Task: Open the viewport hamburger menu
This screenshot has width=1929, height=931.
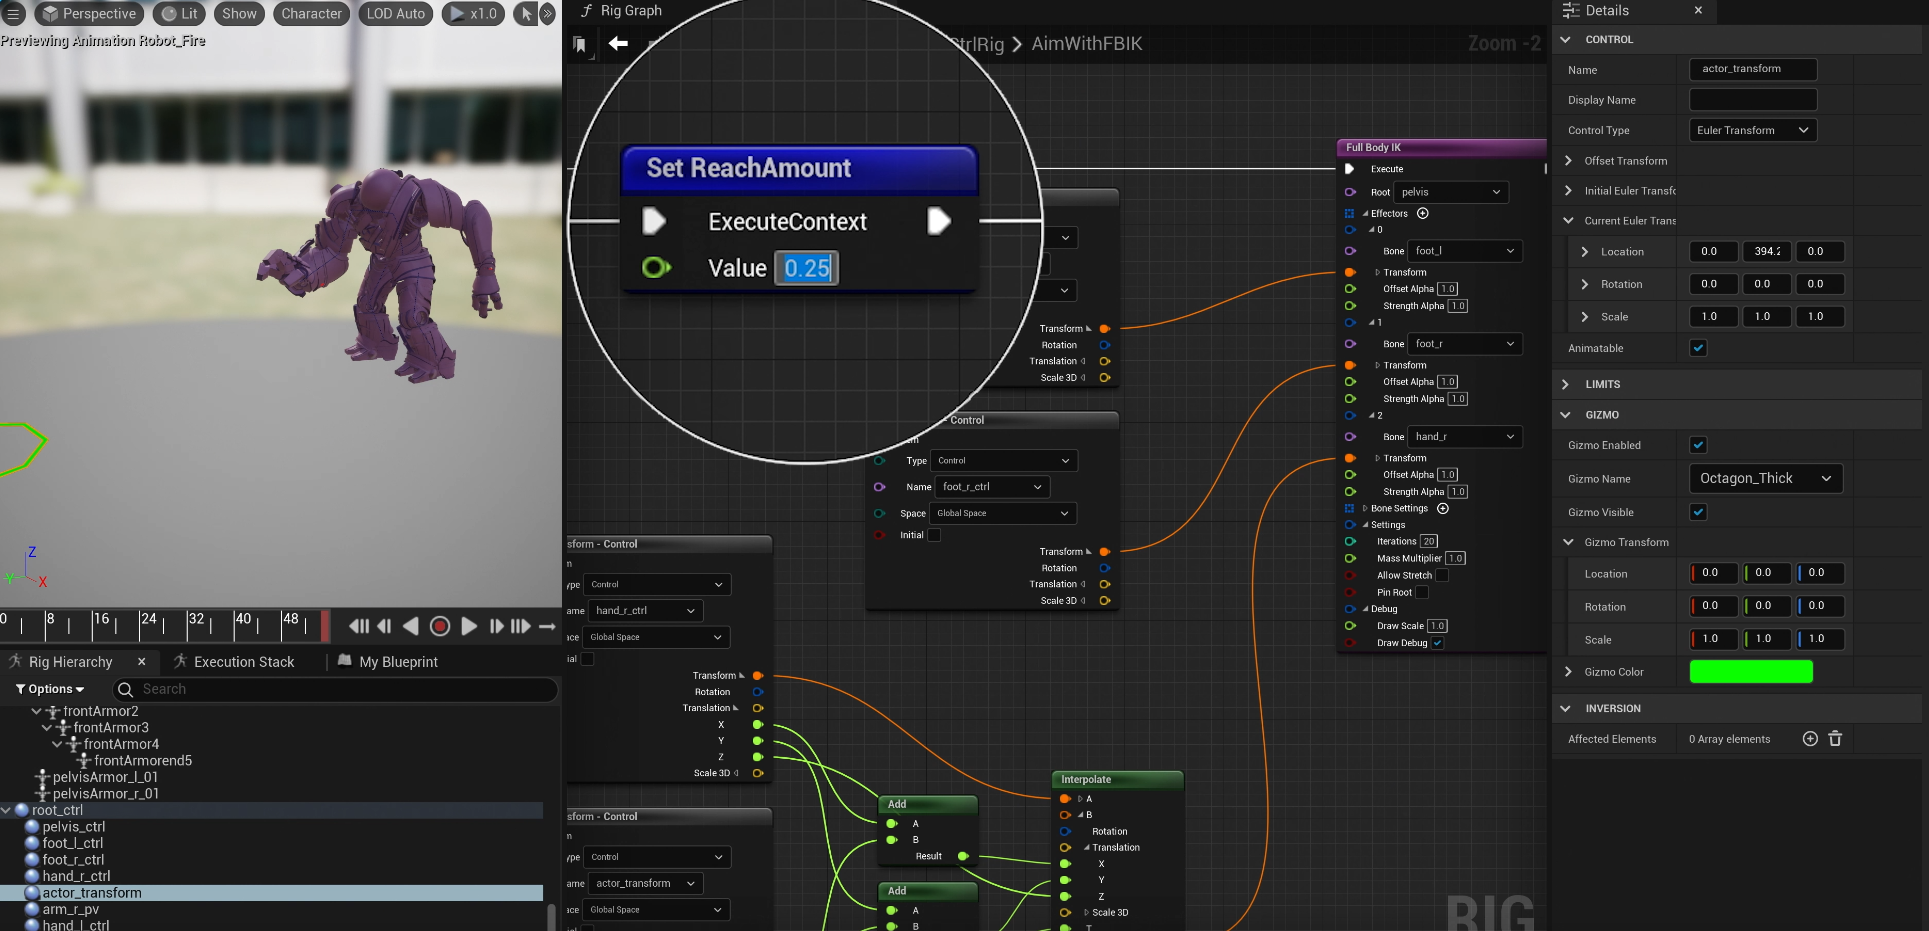Action: pyautogui.click(x=14, y=14)
